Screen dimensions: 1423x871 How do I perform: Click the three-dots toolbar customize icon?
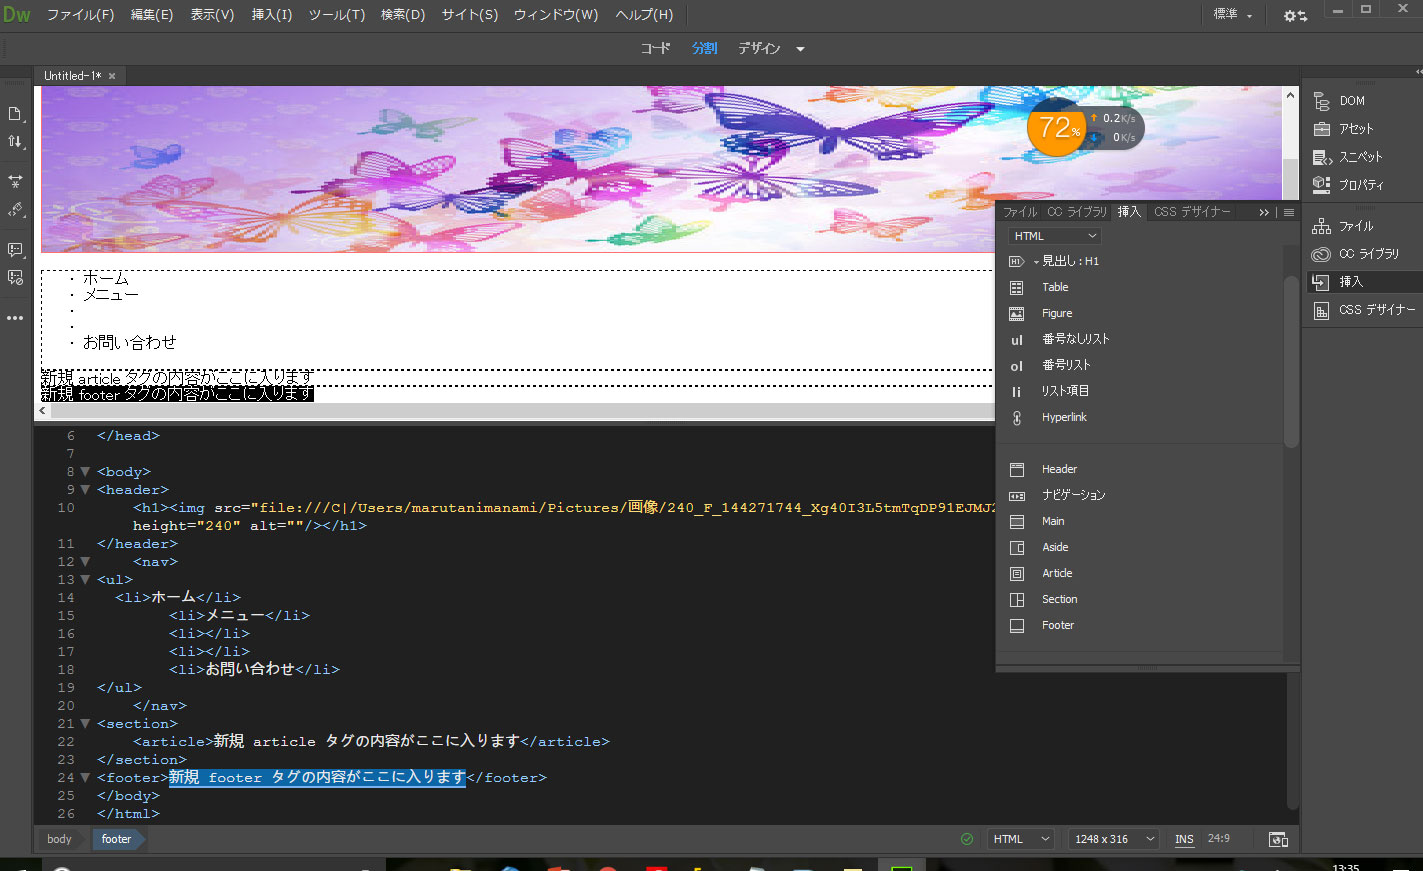tap(15, 318)
